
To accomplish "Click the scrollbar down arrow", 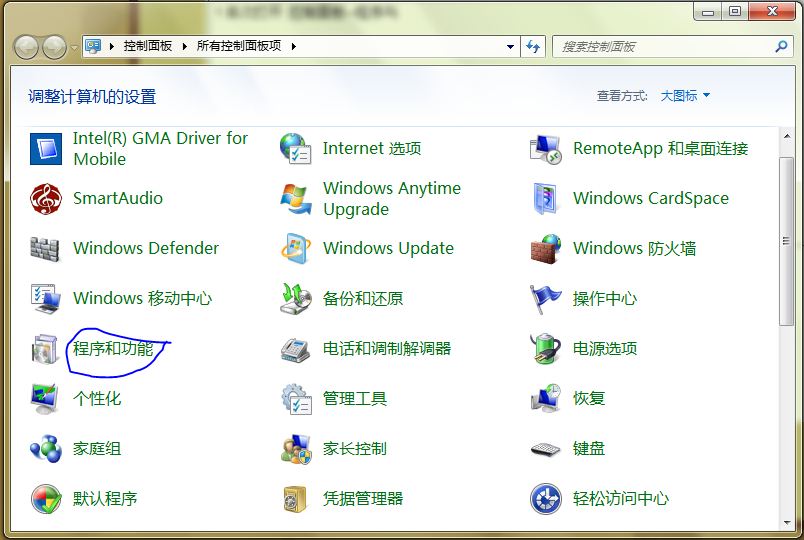I will click(787, 523).
